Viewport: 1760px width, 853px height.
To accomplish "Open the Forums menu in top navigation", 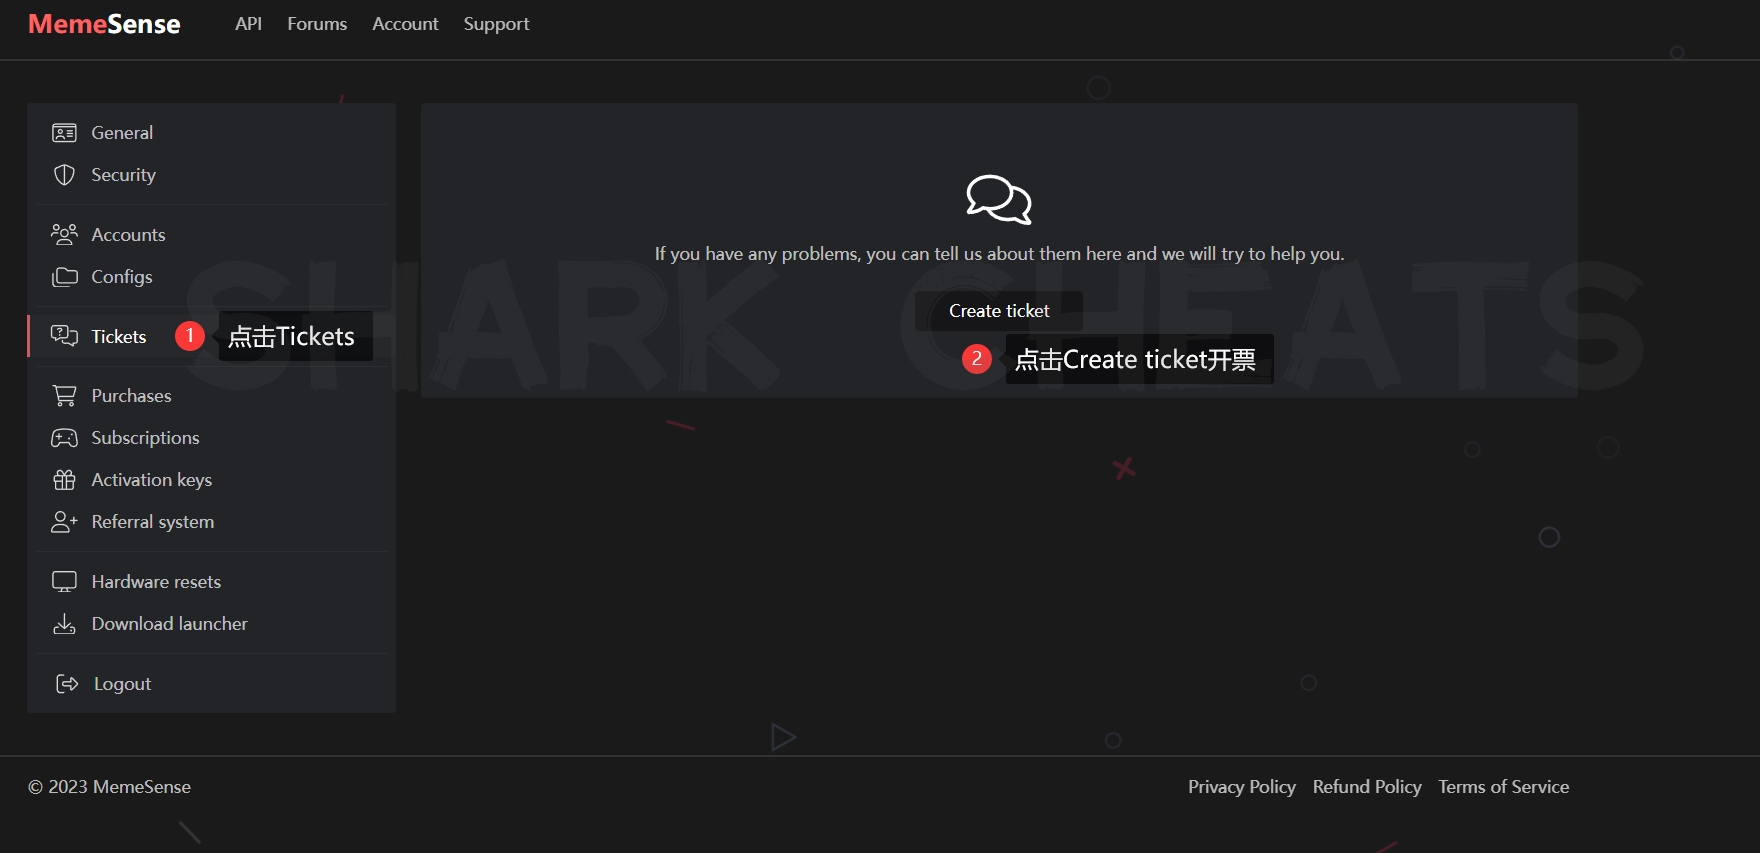I will [317, 24].
